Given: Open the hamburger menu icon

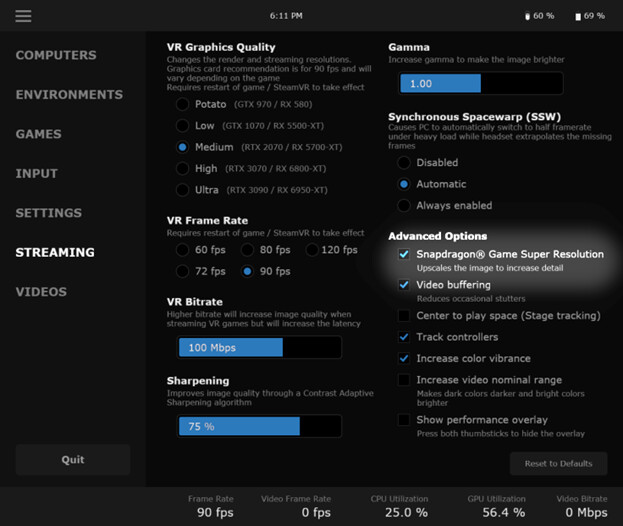Looking at the screenshot, I should [23, 16].
